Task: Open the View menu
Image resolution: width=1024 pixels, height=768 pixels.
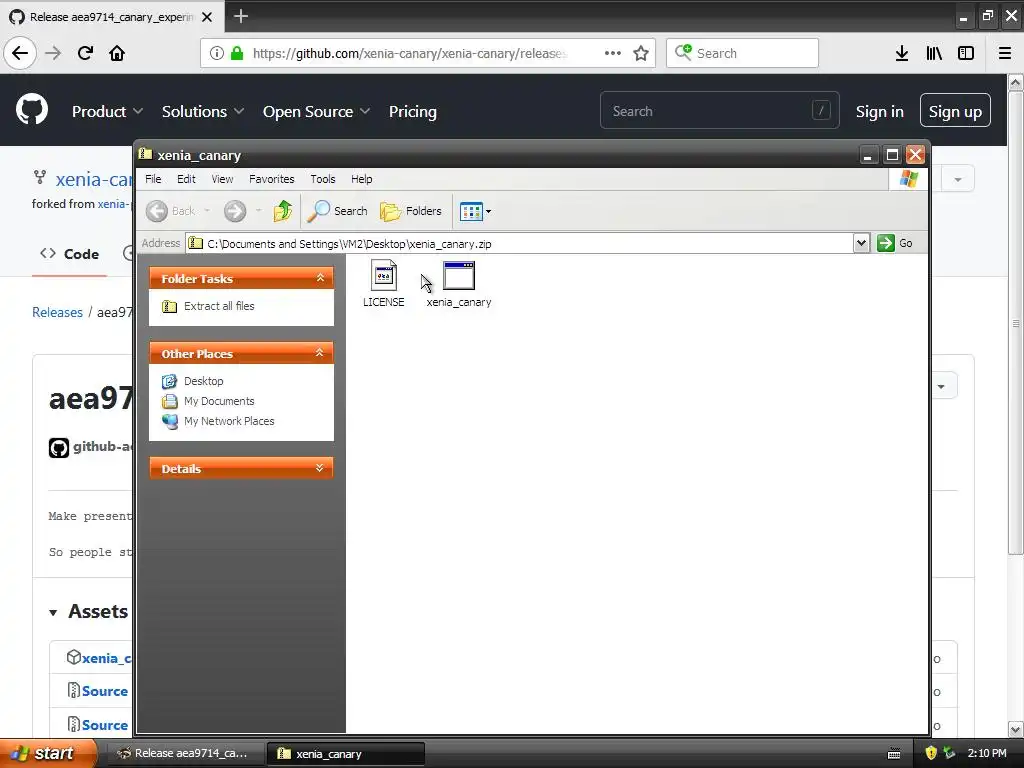Action: point(222,179)
